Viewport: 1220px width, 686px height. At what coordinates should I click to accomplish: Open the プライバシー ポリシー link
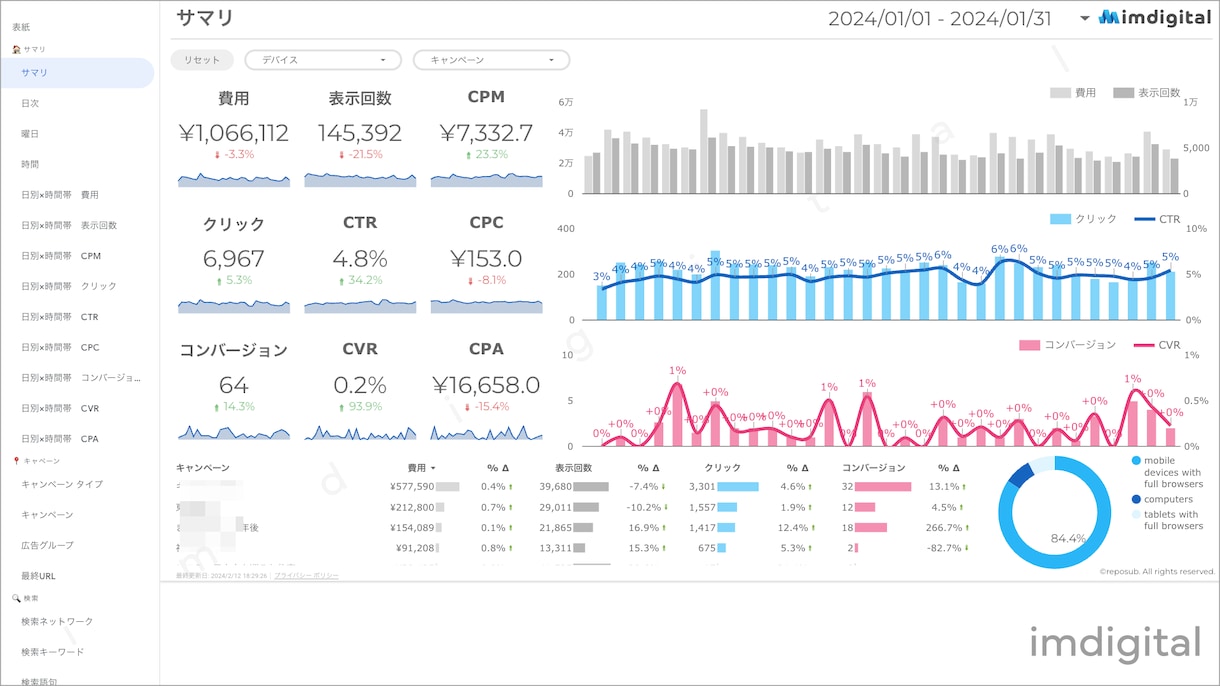(x=306, y=576)
